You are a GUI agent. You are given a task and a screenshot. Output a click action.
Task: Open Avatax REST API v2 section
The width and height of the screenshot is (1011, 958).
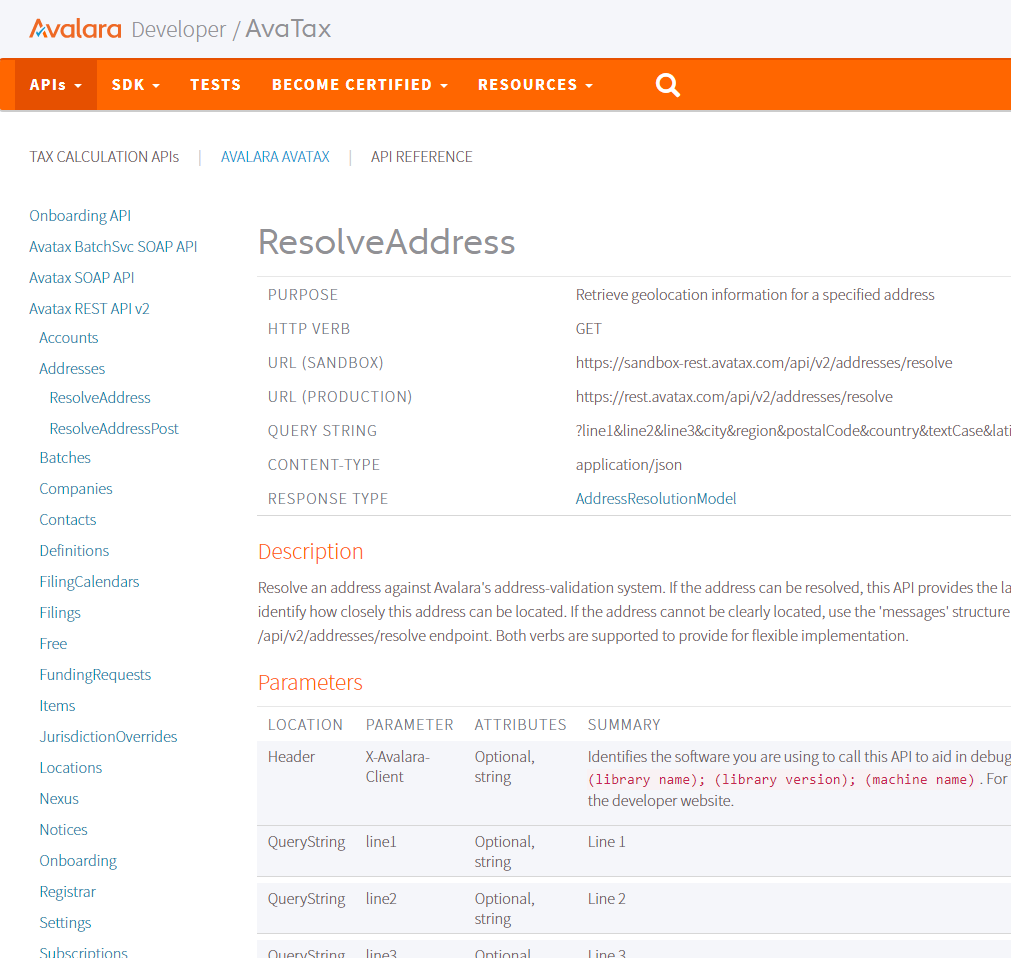[89, 309]
